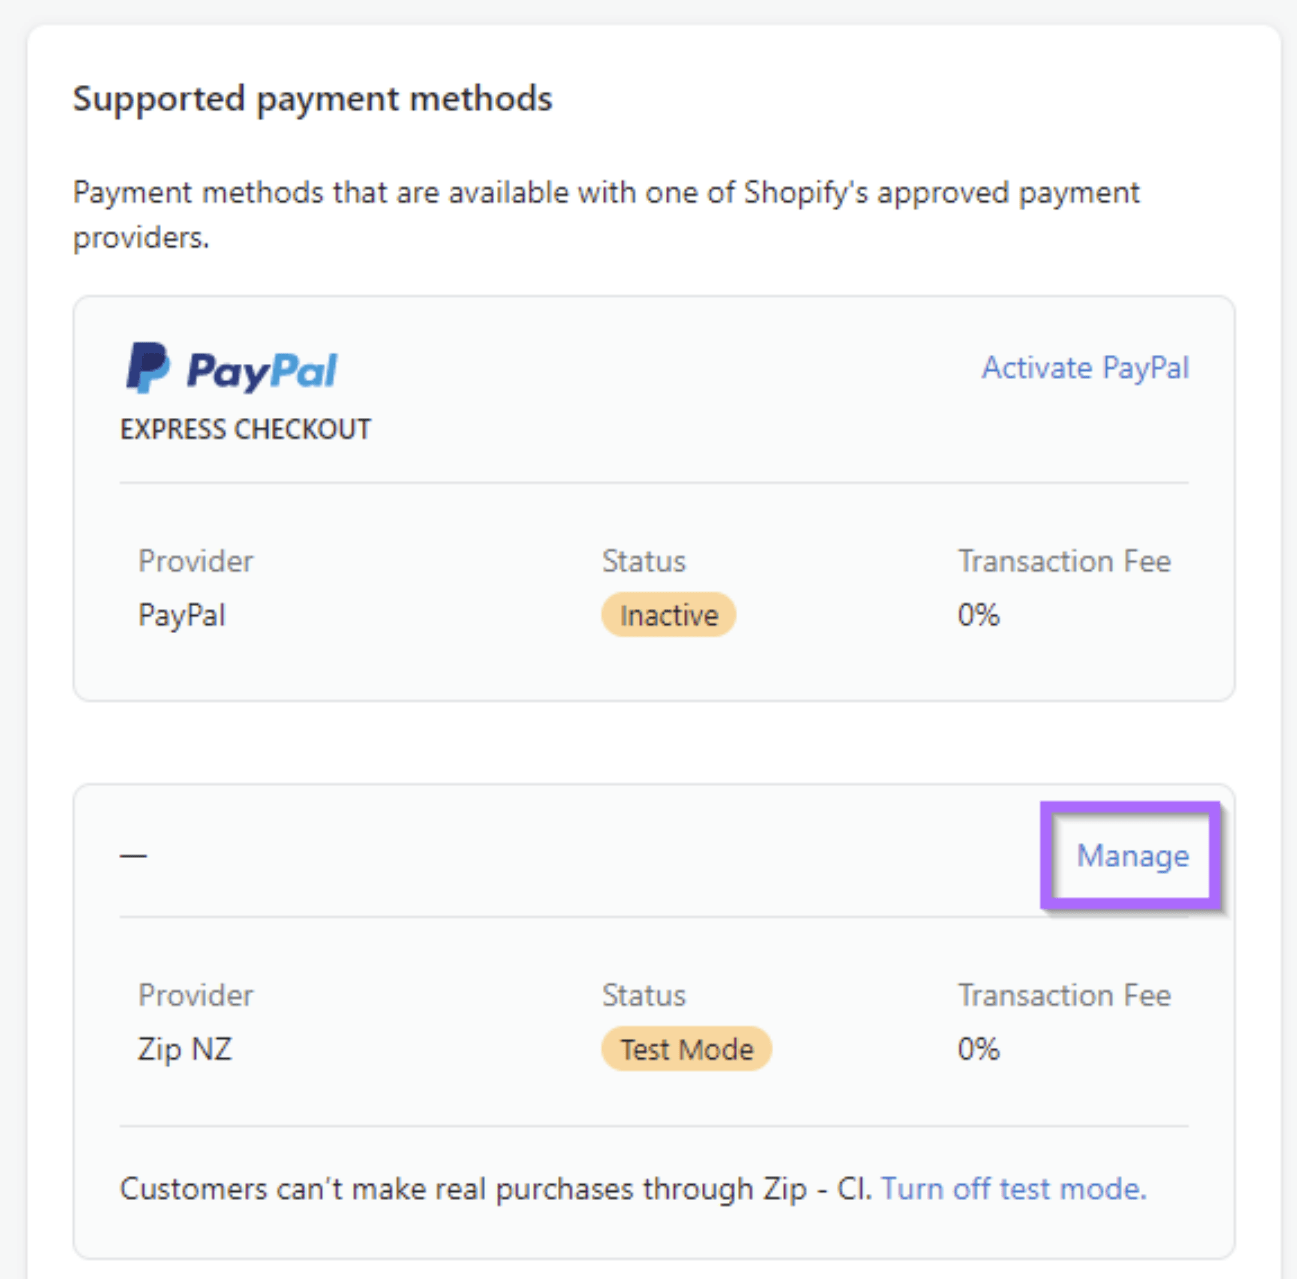Click the Zip NZ provider name

coord(184,1049)
